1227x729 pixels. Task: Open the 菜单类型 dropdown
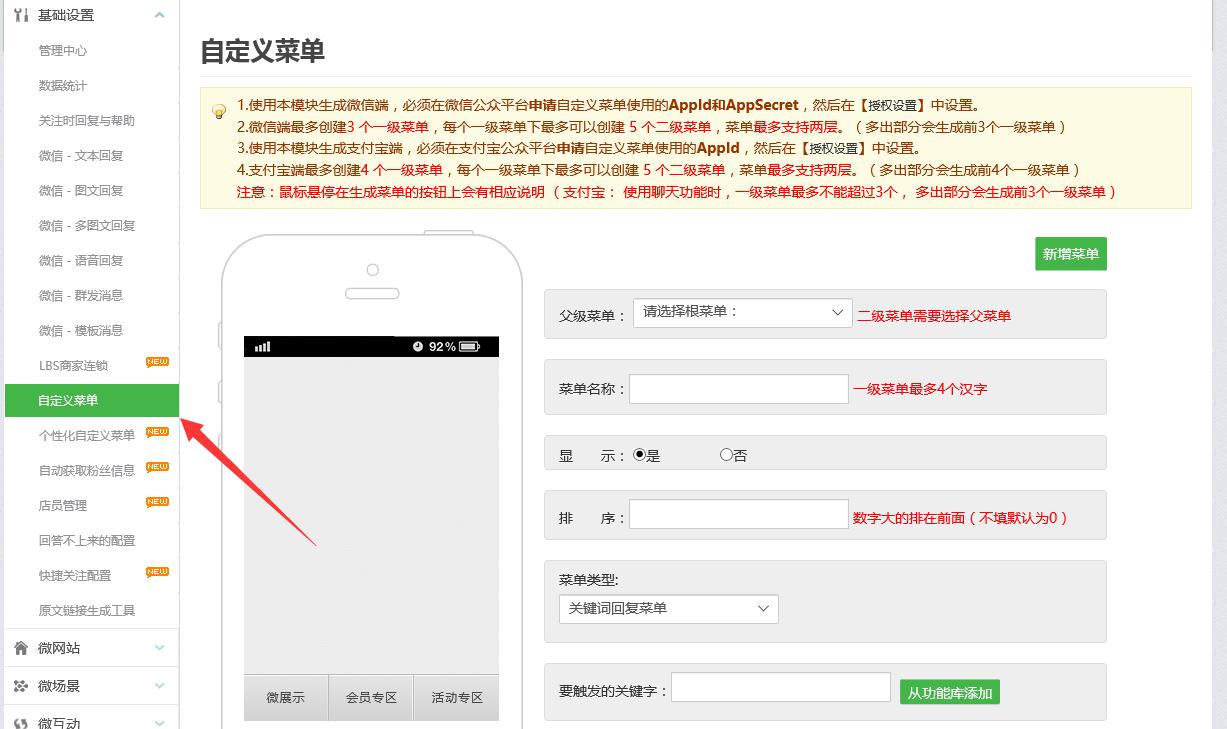(x=668, y=609)
